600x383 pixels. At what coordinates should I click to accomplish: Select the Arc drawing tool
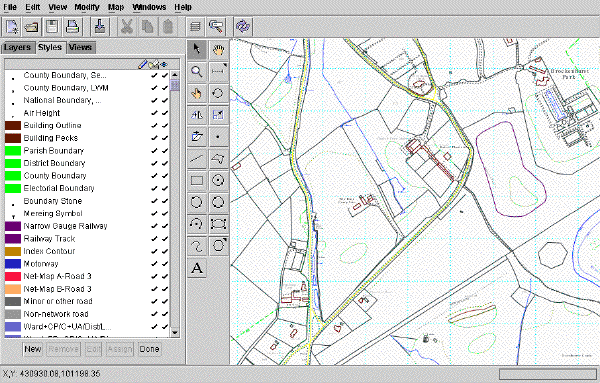coord(197,224)
